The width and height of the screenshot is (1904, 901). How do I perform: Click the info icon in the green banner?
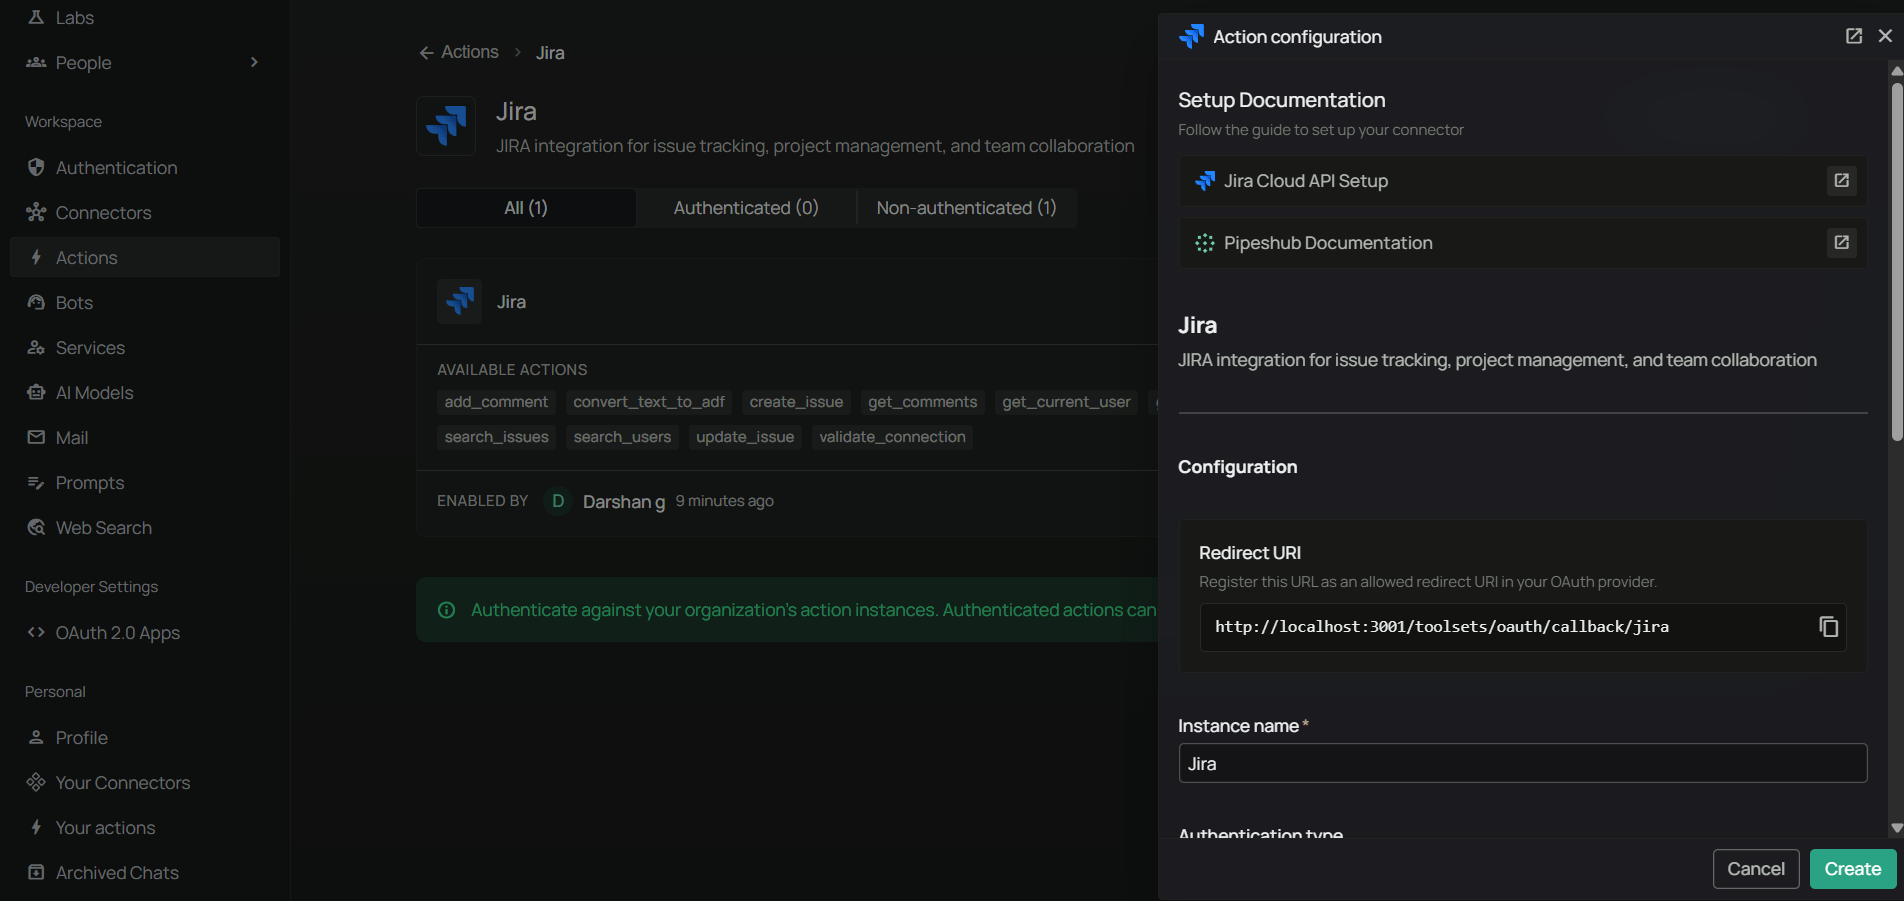(x=447, y=610)
